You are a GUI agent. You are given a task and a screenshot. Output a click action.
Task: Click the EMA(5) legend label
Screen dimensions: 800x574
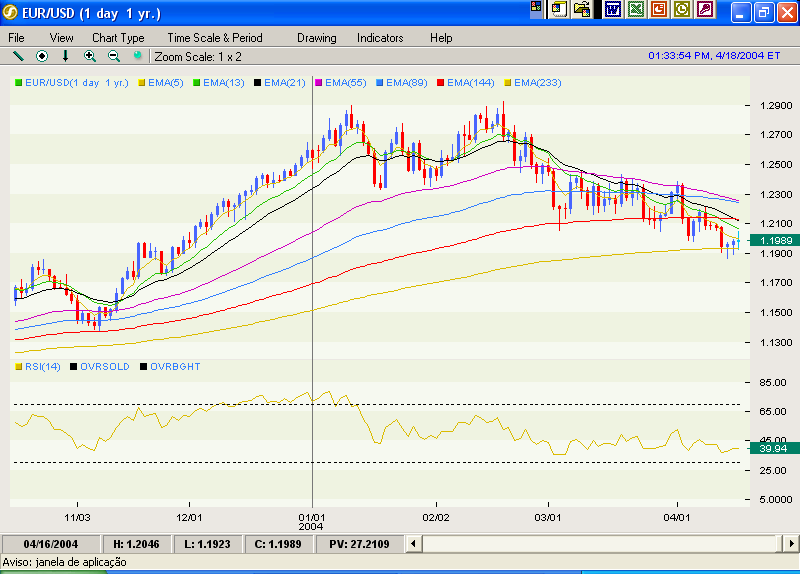[x=166, y=83]
